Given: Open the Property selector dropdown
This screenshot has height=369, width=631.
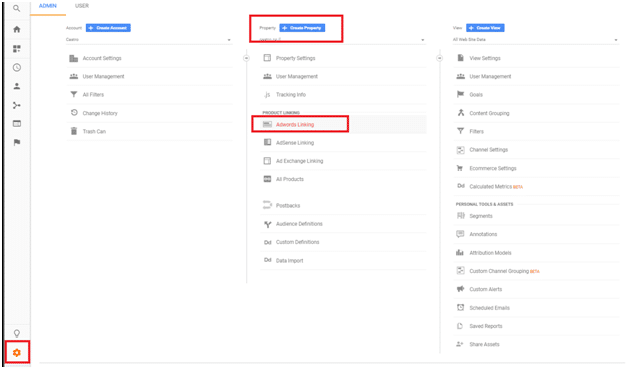Looking at the screenshot, I should coord(342,40).
